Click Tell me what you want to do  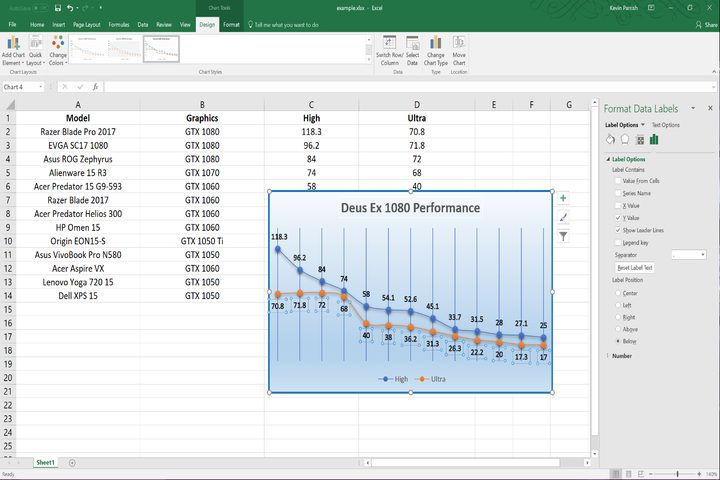[x=283, y=25]
